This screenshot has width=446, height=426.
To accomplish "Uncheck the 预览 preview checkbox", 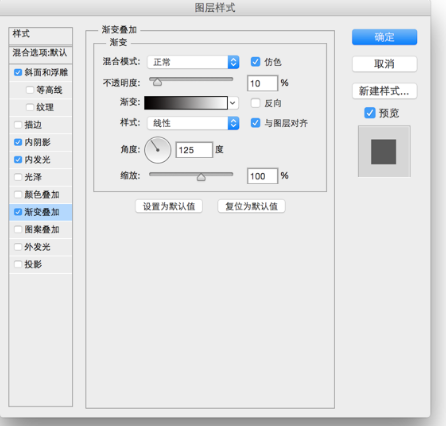I will pyautogui.click(x=370, y=113).
